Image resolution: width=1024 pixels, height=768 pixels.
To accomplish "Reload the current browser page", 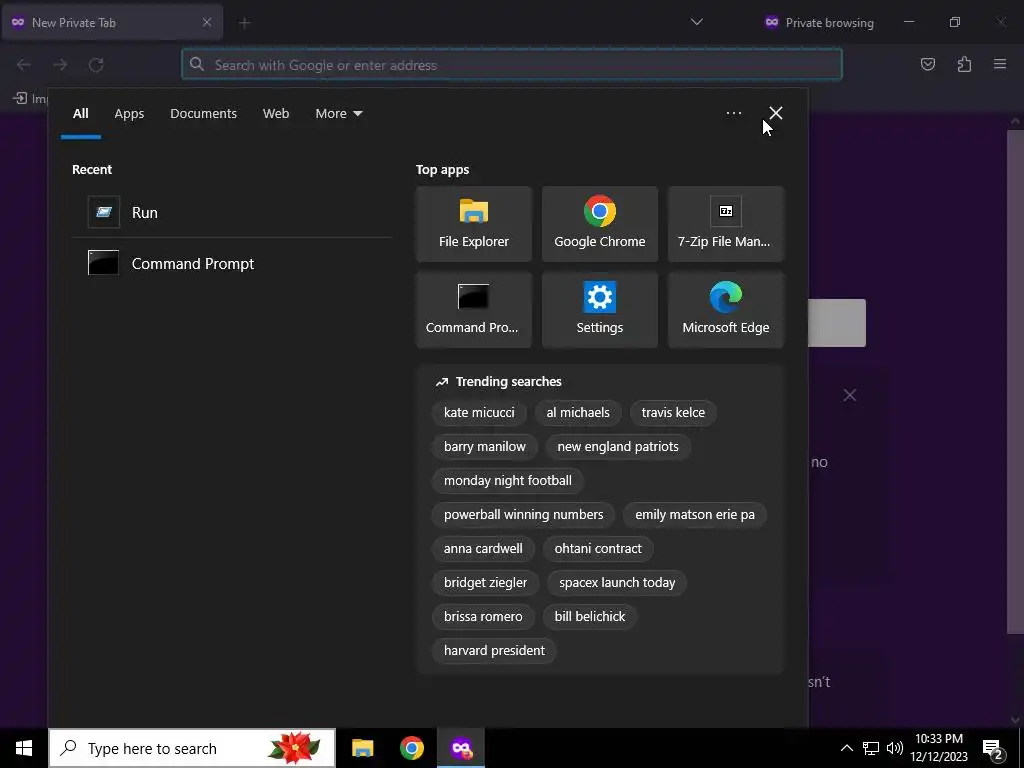I will tap(96, 64).
